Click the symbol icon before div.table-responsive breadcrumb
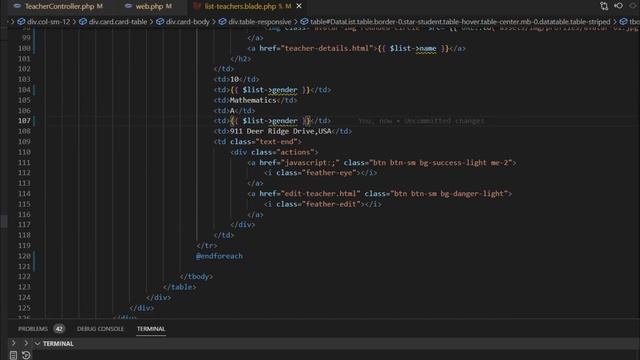This screenshot has width=640, height=360. 222,22
